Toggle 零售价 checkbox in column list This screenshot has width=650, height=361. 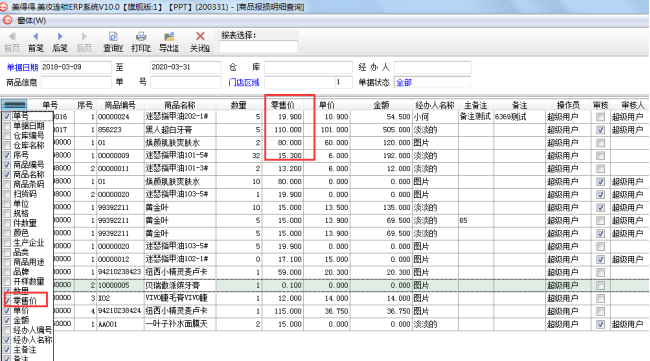(8, 300)
